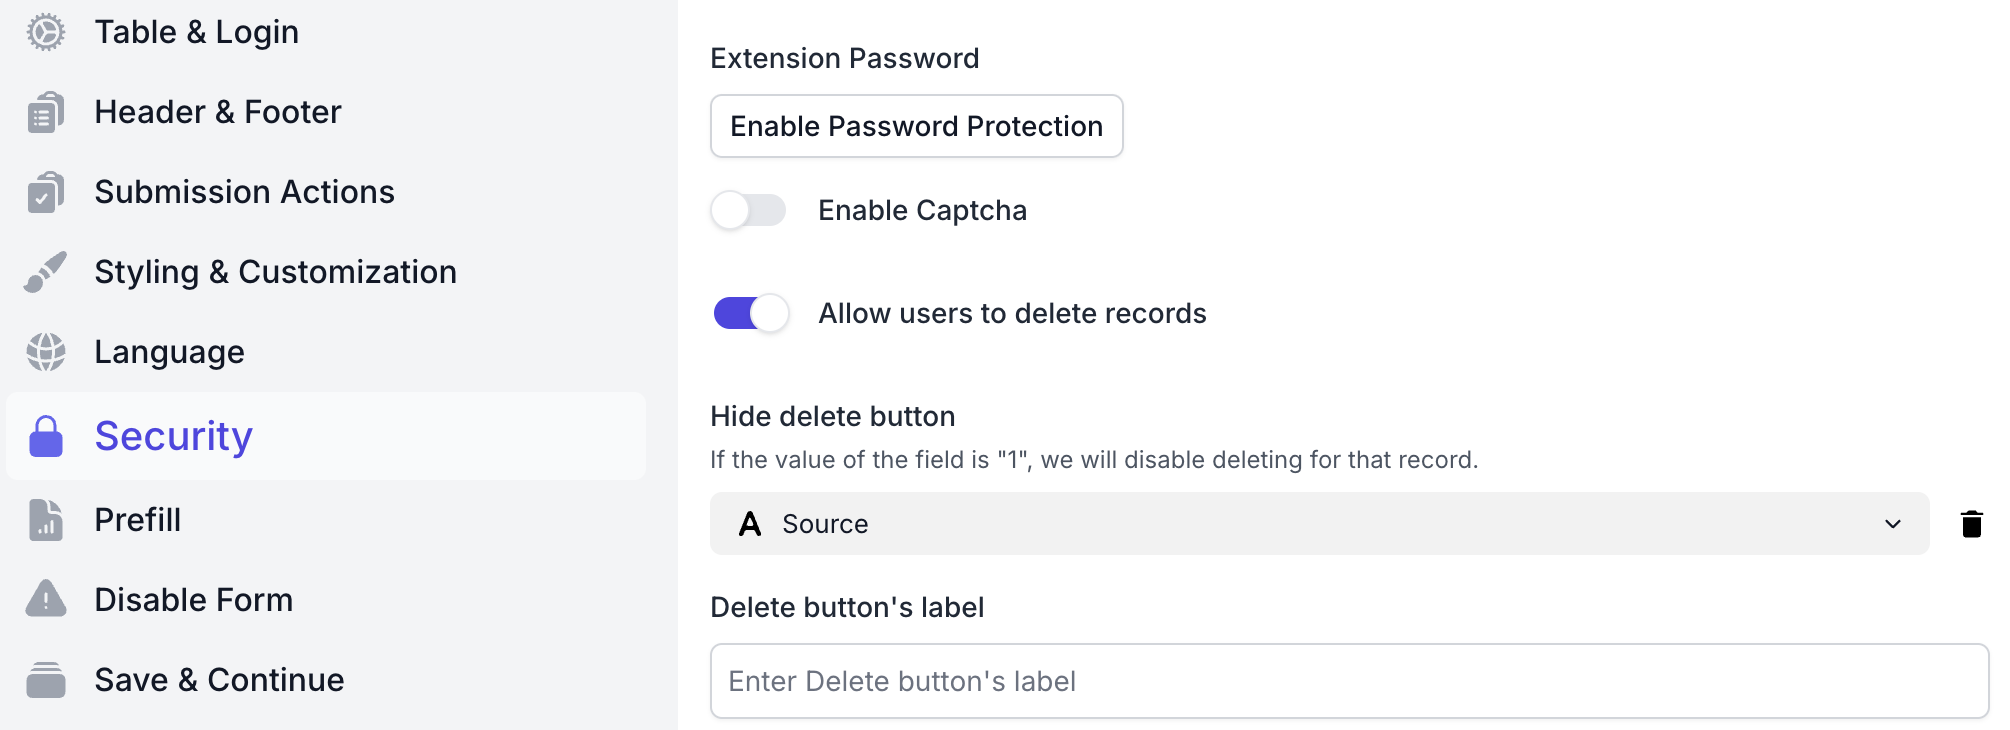Click the purple lock Security icon
2010x730 pixels.
click(x=46, y=436)
